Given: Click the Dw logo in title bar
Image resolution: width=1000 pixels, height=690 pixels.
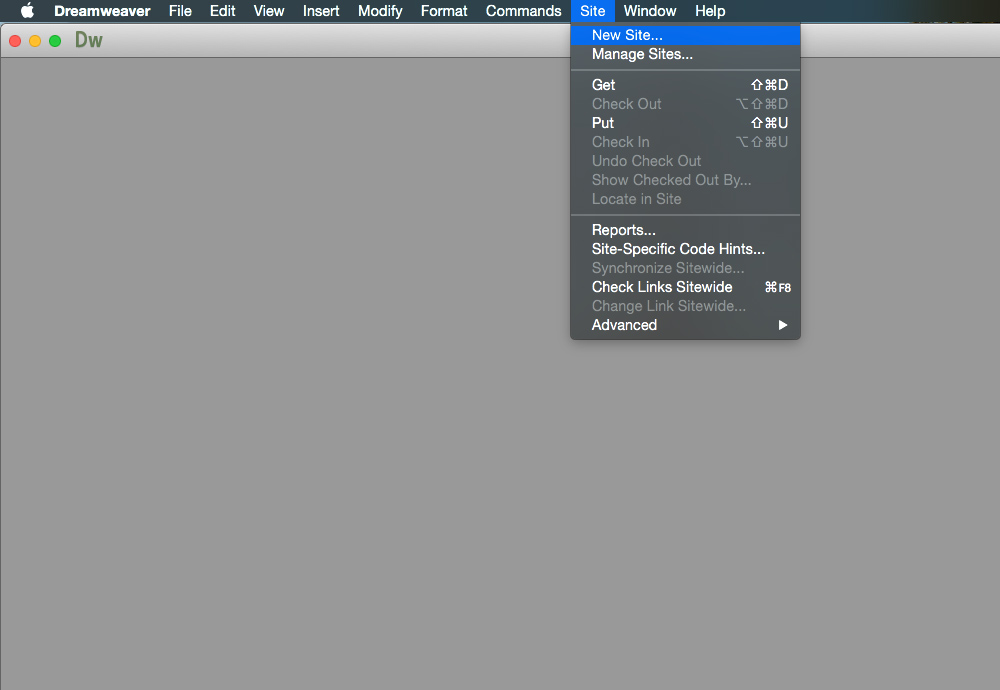Looking at the screenshot, I should click(89, 41).
